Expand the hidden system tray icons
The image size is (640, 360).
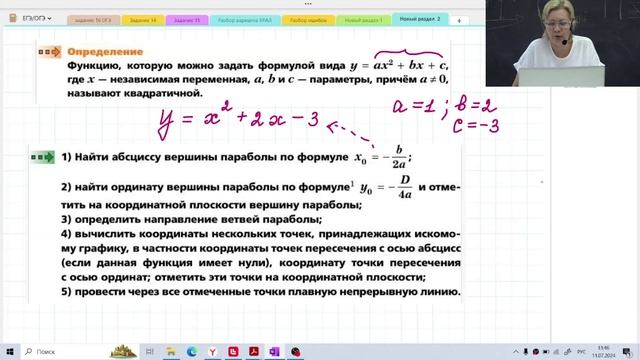(x=516, y=352)
